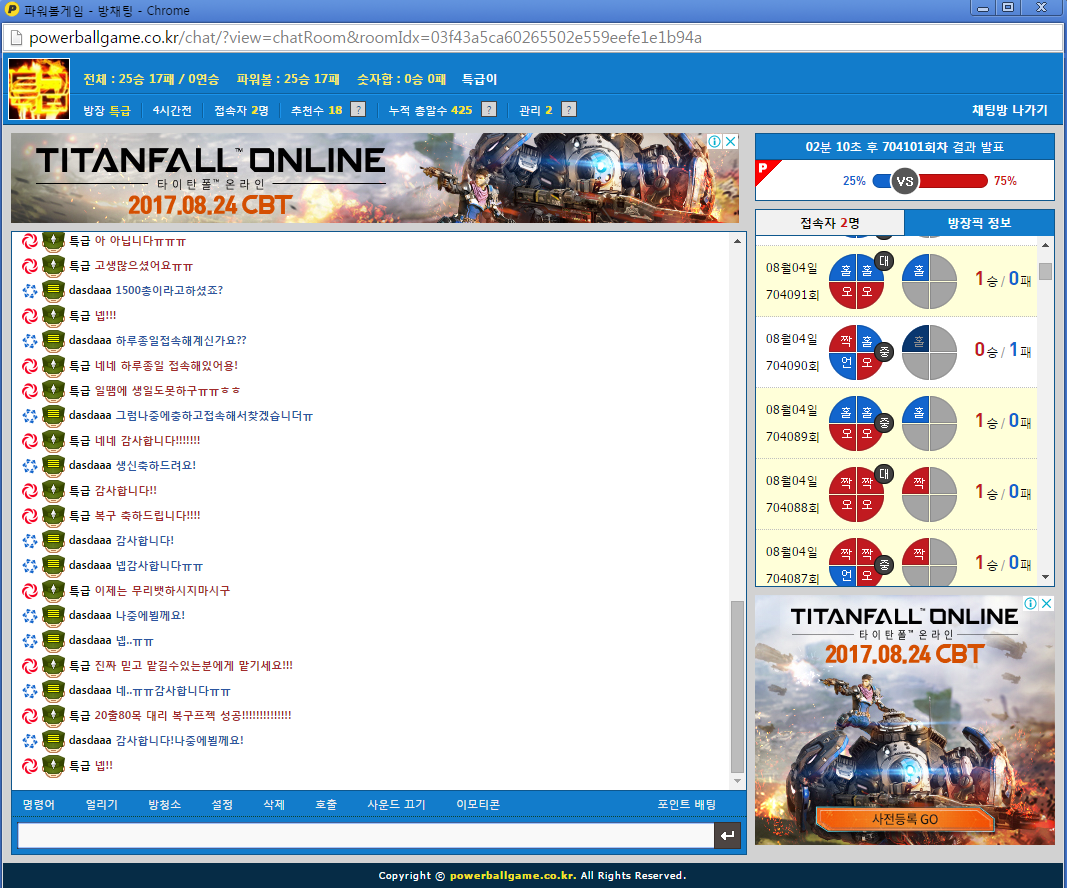This screenshot has width=1067, height=888.
Task: Leave chat via 채팅방 나가기
Action: (x=1009, y=110)
